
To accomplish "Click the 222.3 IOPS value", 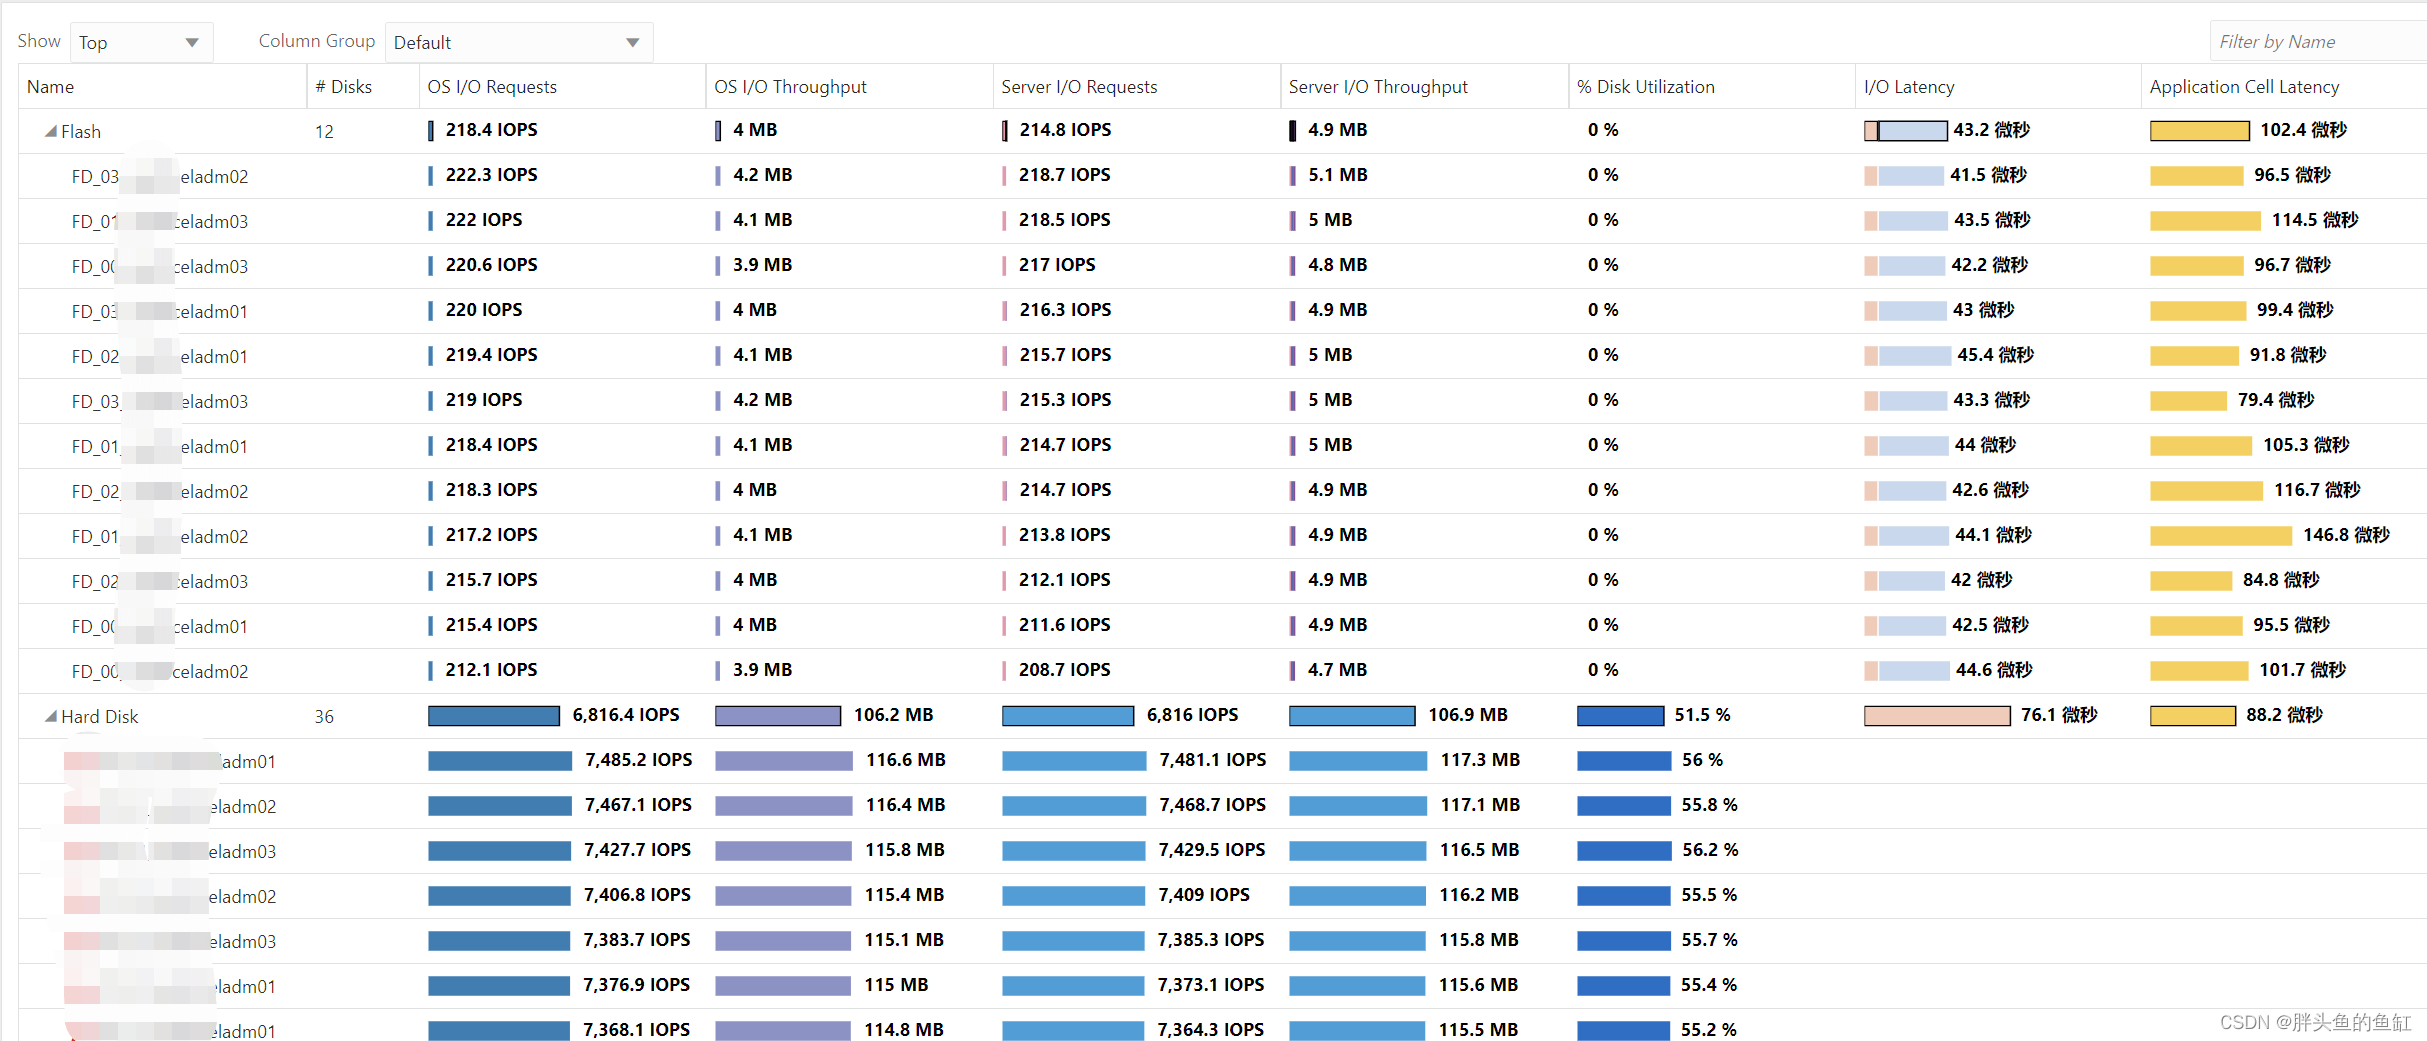I will coord(492,175).
